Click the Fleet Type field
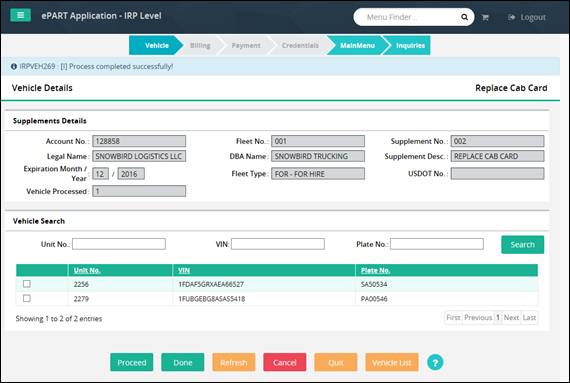Screen dimensions: 570x383 (318, 174)
